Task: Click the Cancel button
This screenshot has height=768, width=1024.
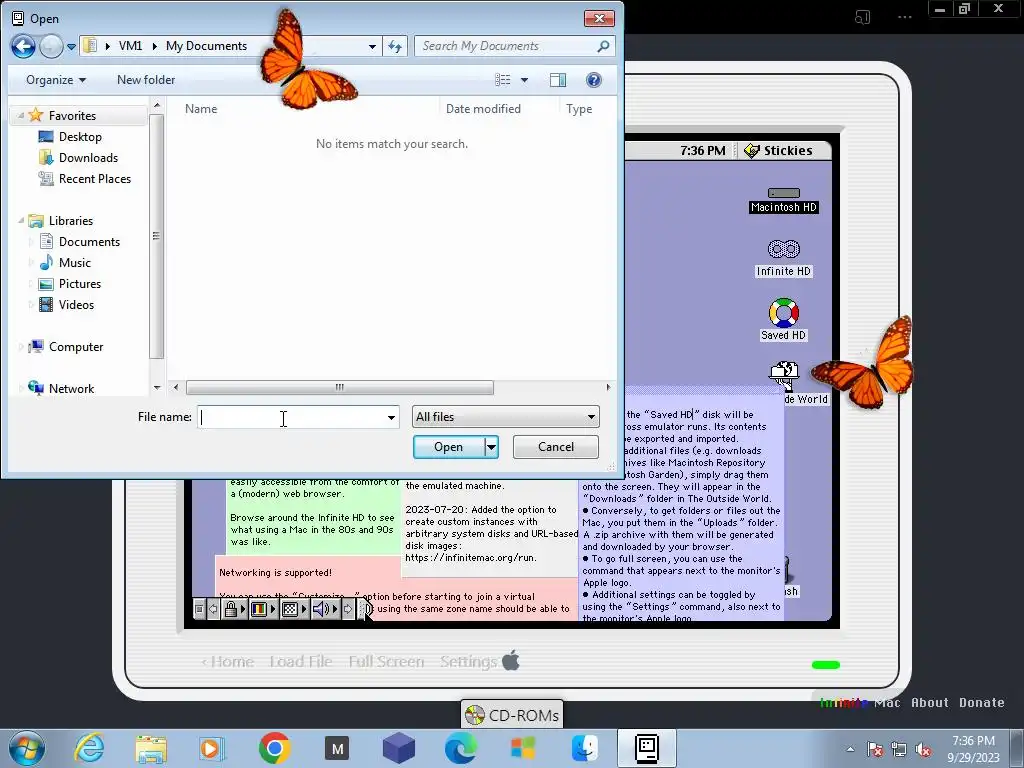Action: [556, 447]
